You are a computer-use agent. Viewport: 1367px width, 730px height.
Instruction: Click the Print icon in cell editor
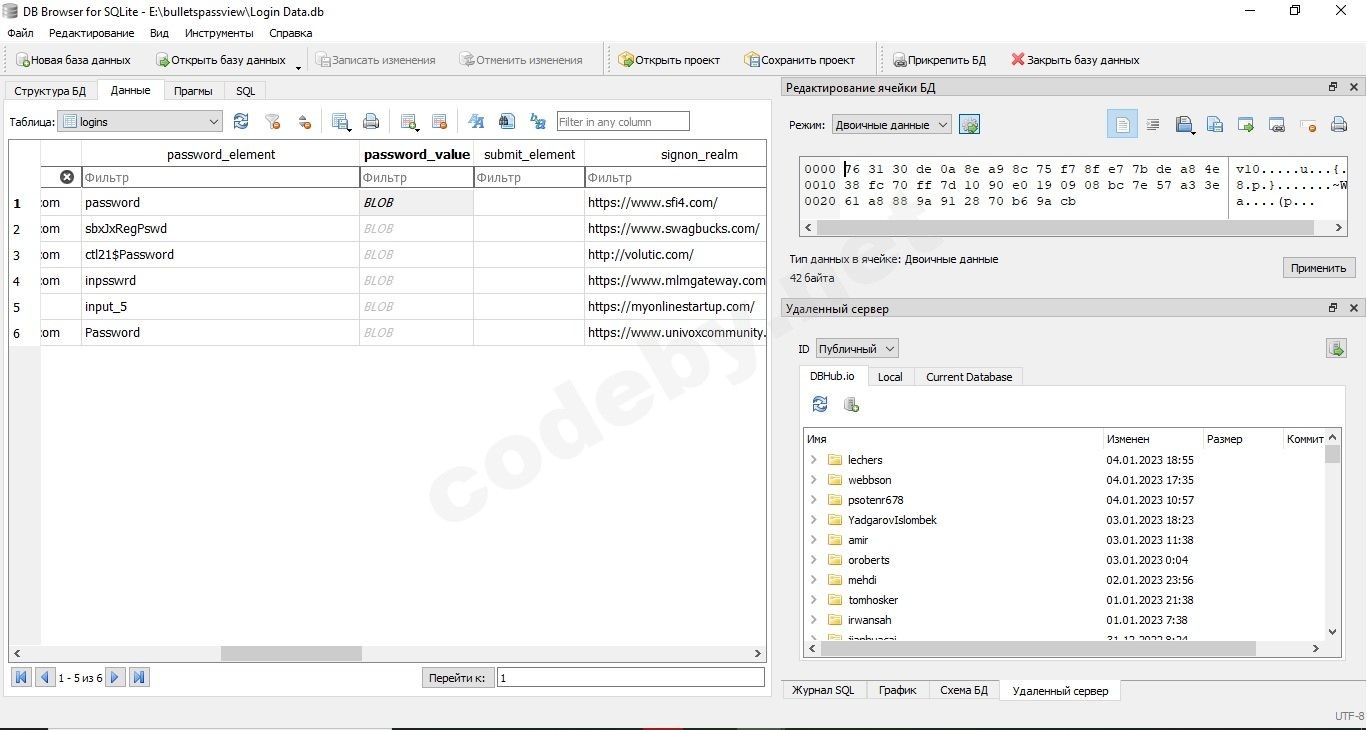(x=1339, y=125)
